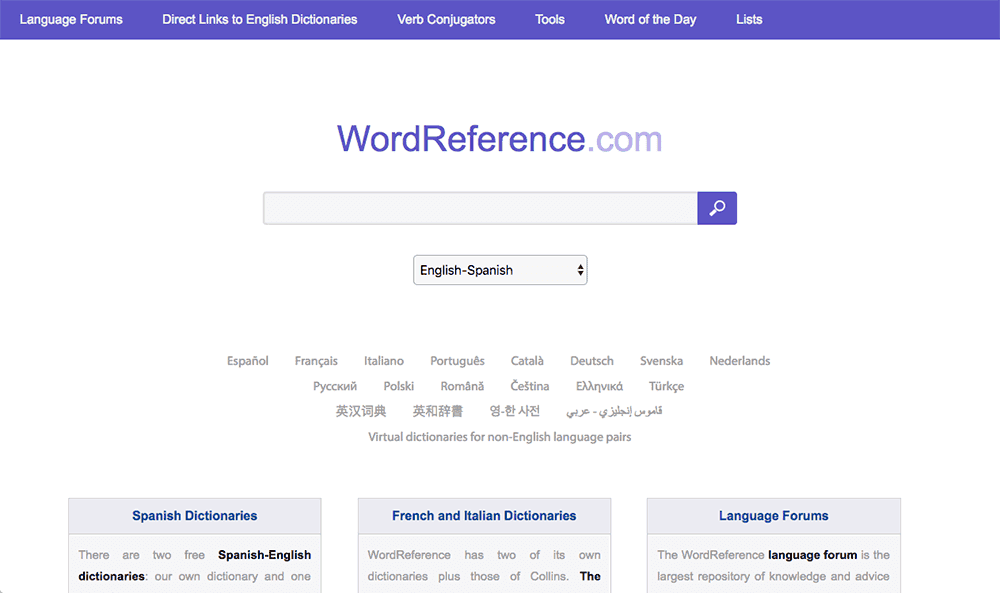
Task: Switch site language to Русский
Action: (x=335, y=386)
